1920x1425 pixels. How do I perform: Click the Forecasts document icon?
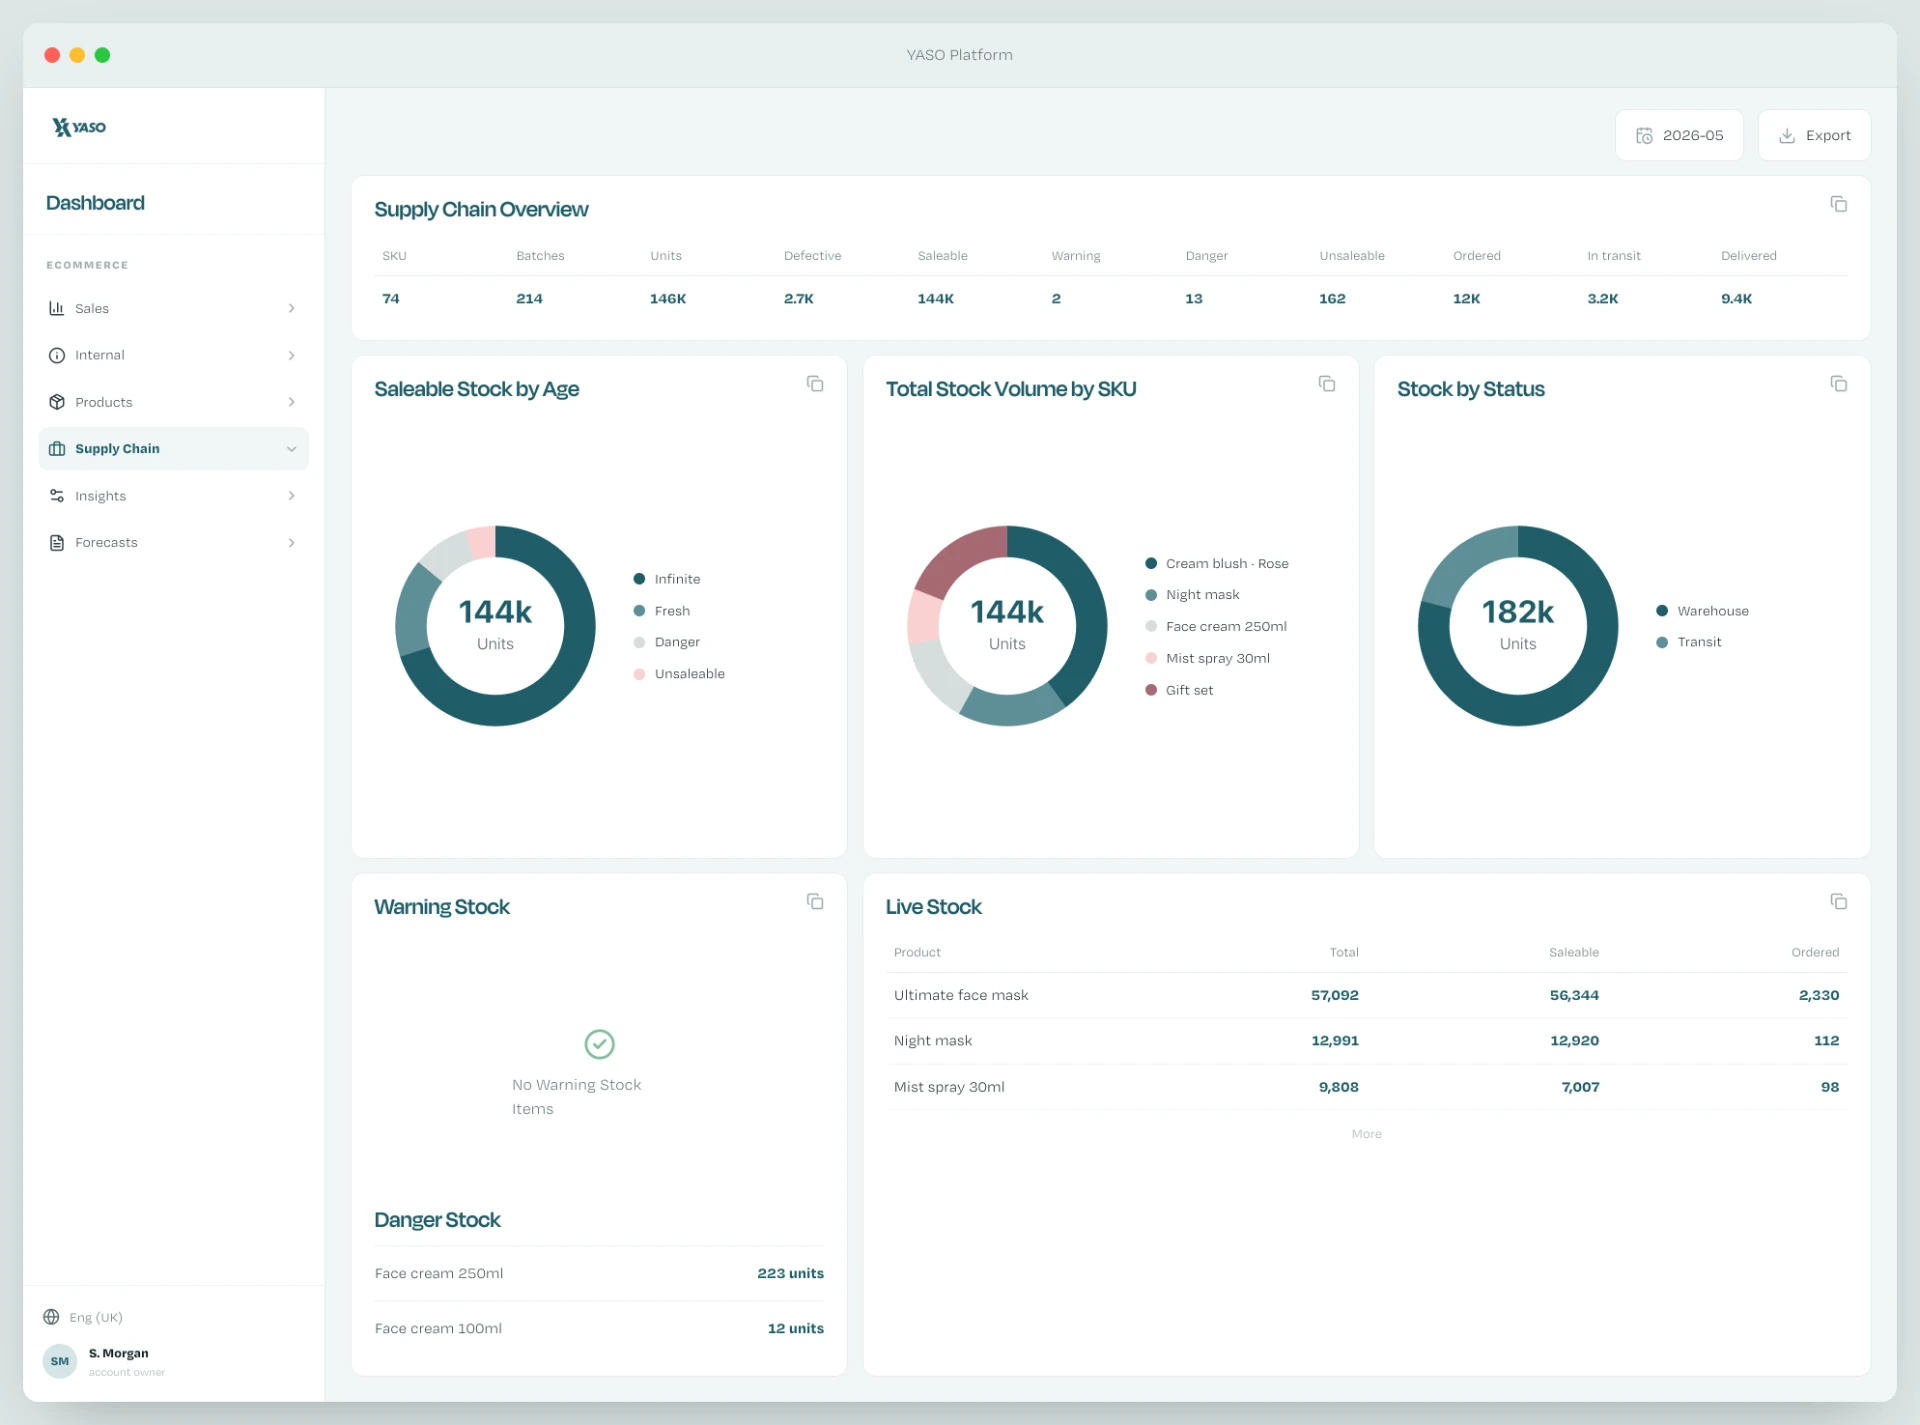pyautogui.click(x=57, y=543)
